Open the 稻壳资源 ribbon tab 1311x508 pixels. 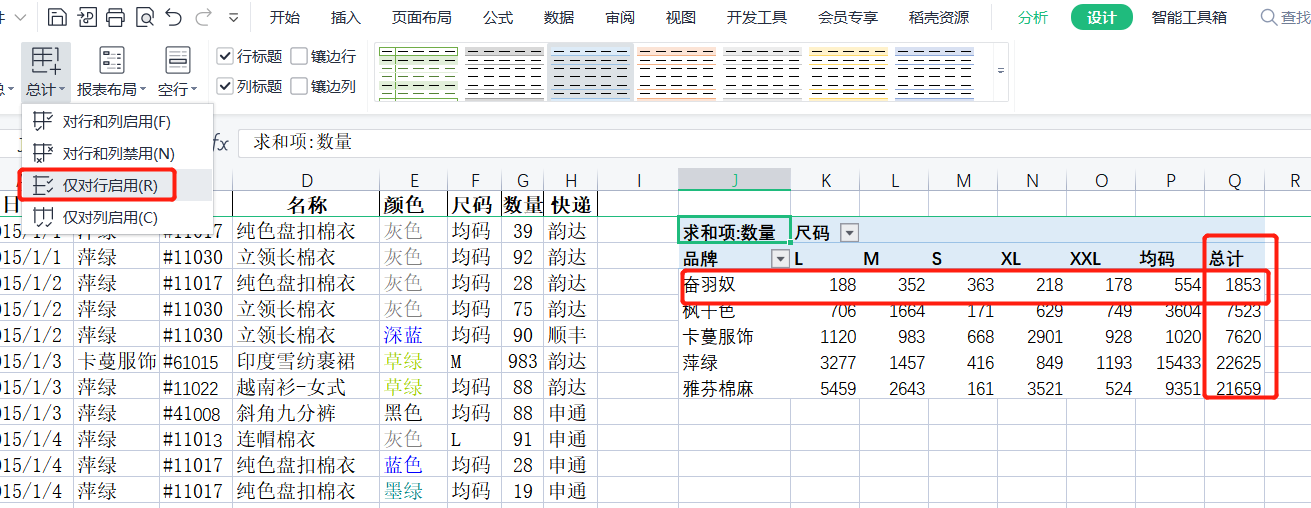pyautogui.click(x=939, y=18)
